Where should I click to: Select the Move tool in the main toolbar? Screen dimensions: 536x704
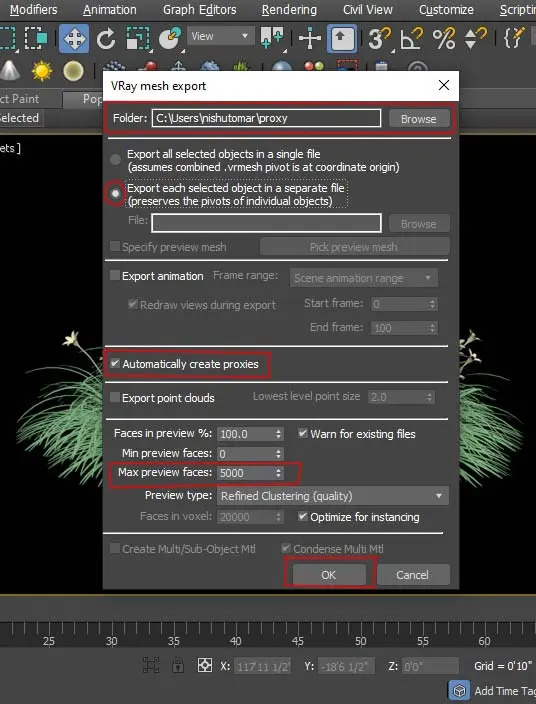coord(74,39)
